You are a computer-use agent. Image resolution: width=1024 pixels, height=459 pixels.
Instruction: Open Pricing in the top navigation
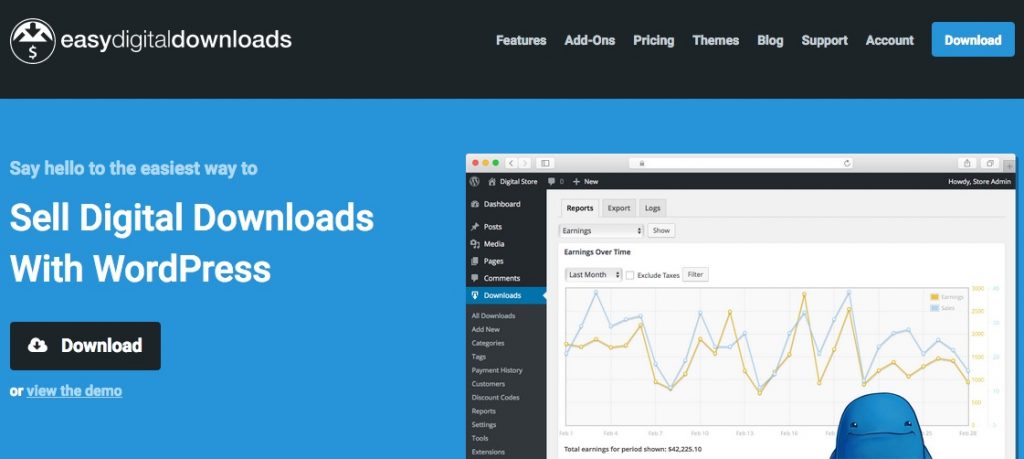click(x=654, y=40)
